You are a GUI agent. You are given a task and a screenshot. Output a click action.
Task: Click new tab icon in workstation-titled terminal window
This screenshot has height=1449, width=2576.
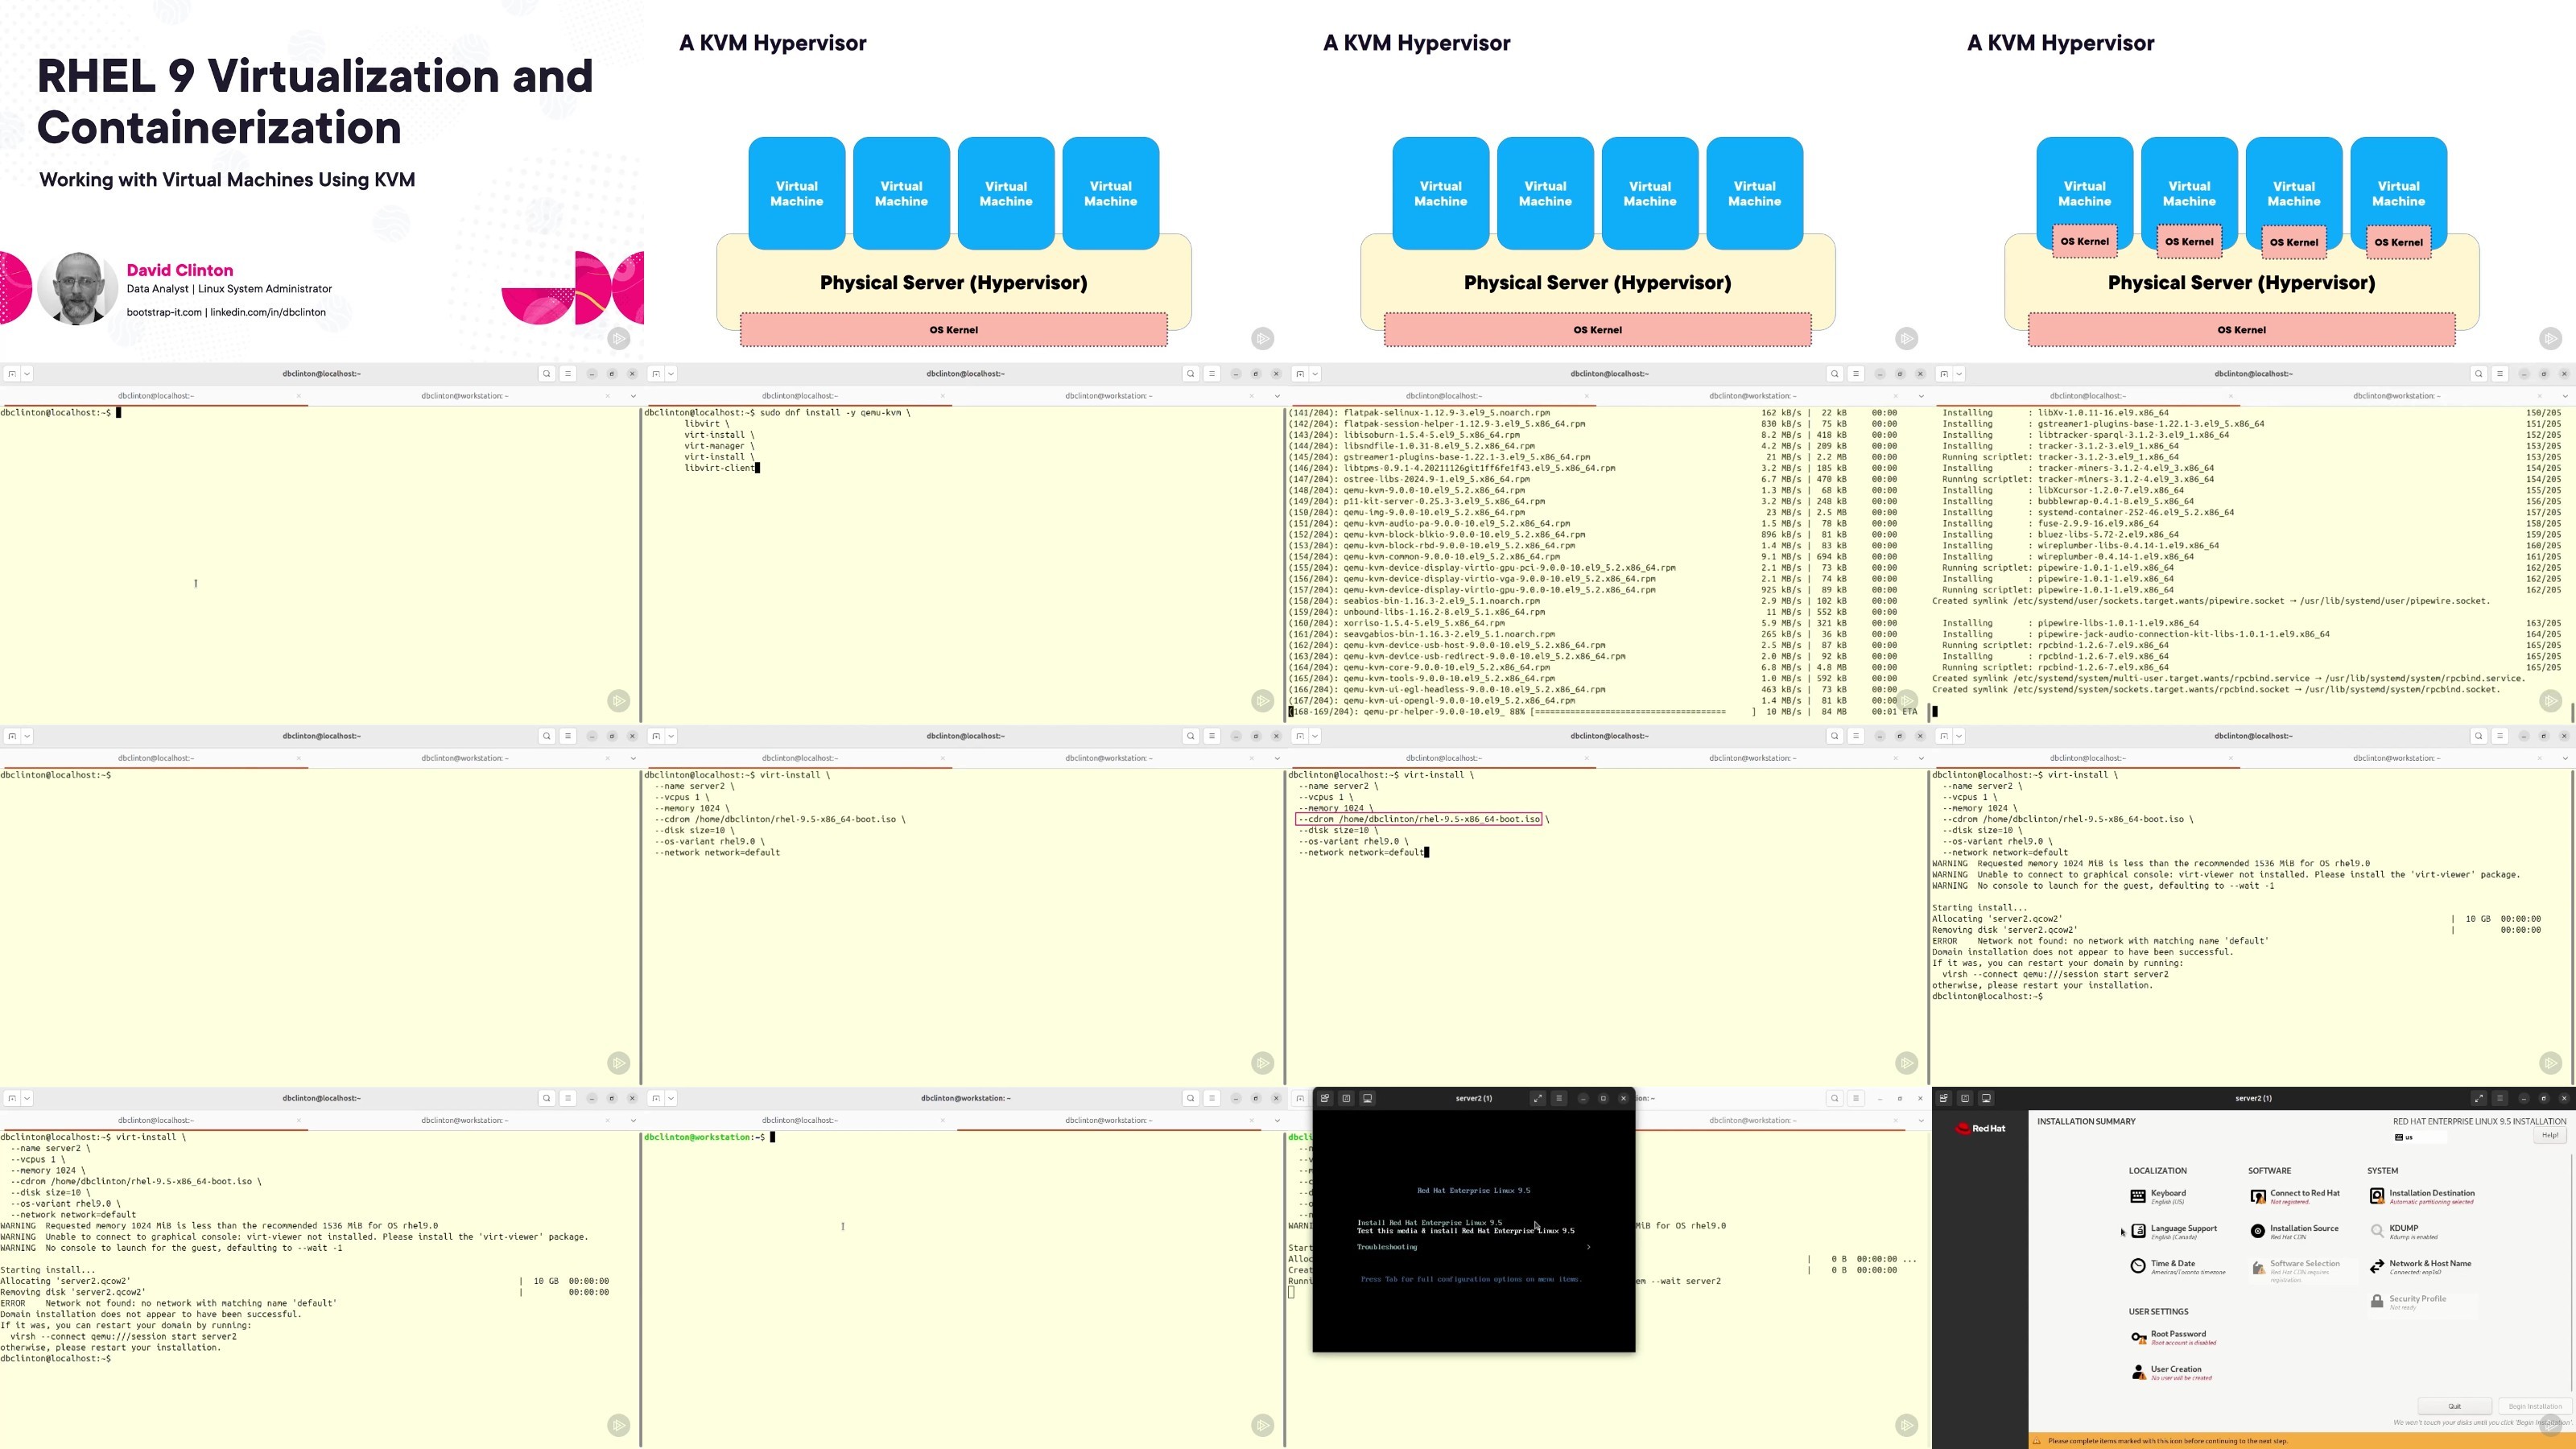[655, 1098]
